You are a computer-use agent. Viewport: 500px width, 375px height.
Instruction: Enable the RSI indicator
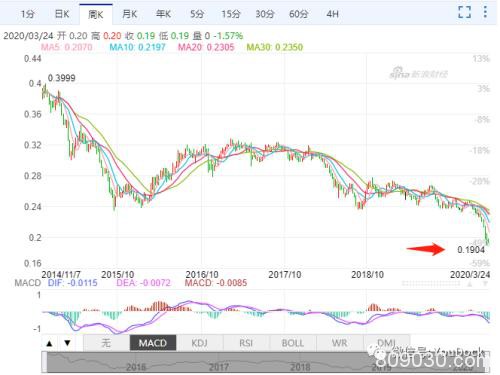(x=246, y=343)
